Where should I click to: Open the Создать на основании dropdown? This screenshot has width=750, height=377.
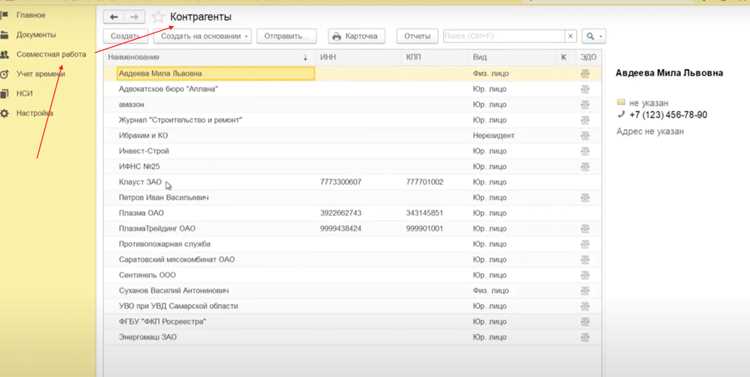point(203,36)
